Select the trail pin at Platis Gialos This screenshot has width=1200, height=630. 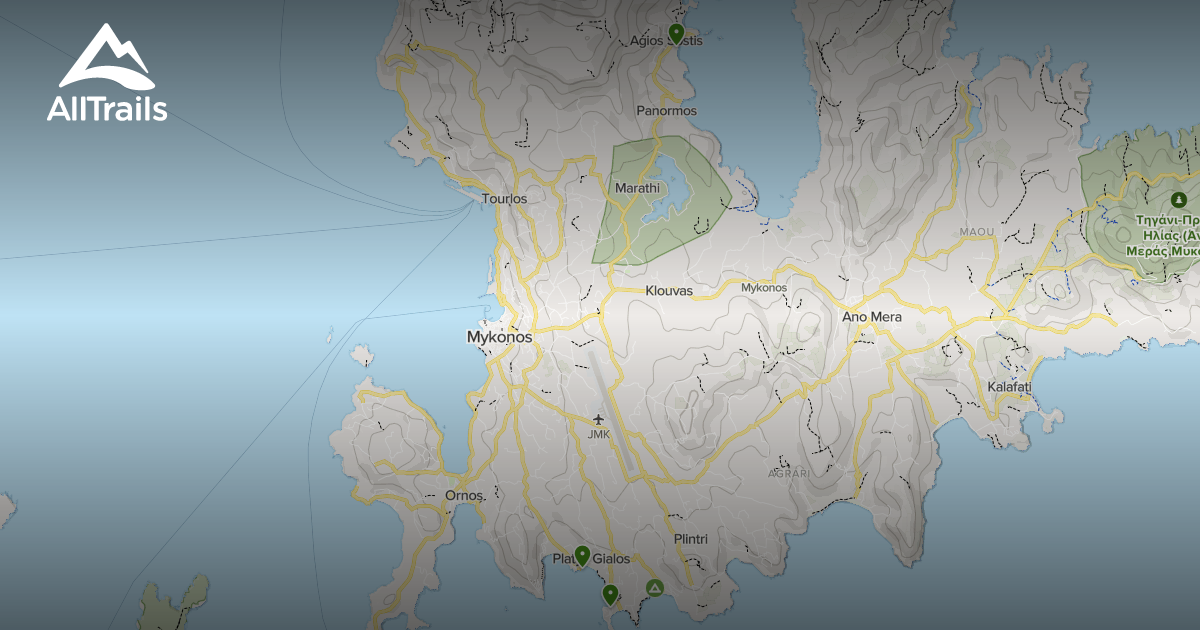click(581, 555)
